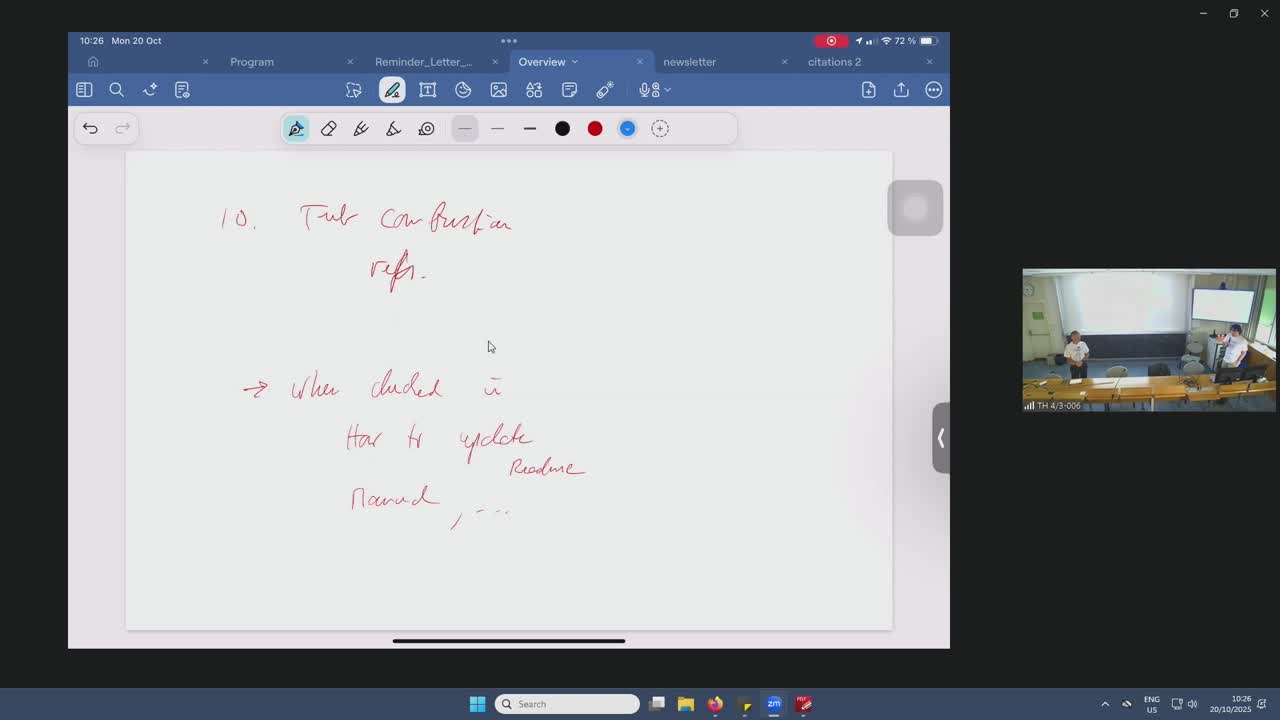Choose the highlighter tool
The width and height of the screenshot is (1280, 720).
coord(361,128)
